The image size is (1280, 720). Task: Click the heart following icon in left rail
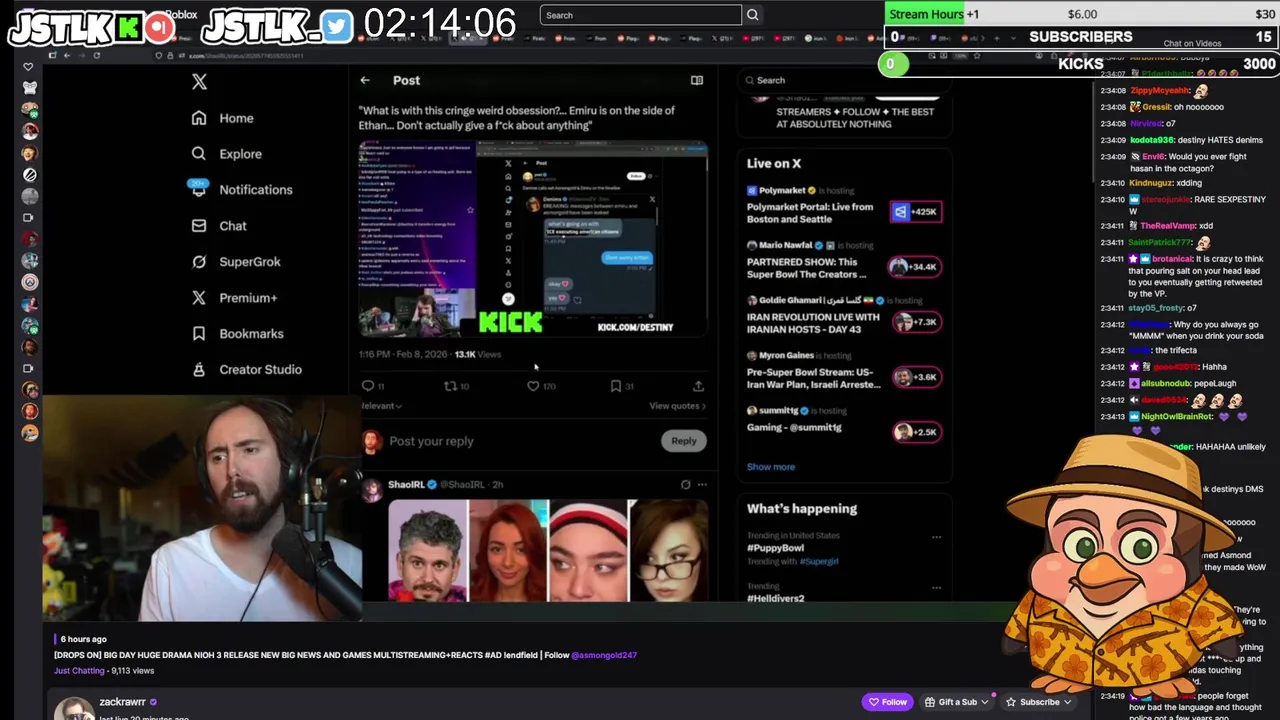(x=28, y=67)
